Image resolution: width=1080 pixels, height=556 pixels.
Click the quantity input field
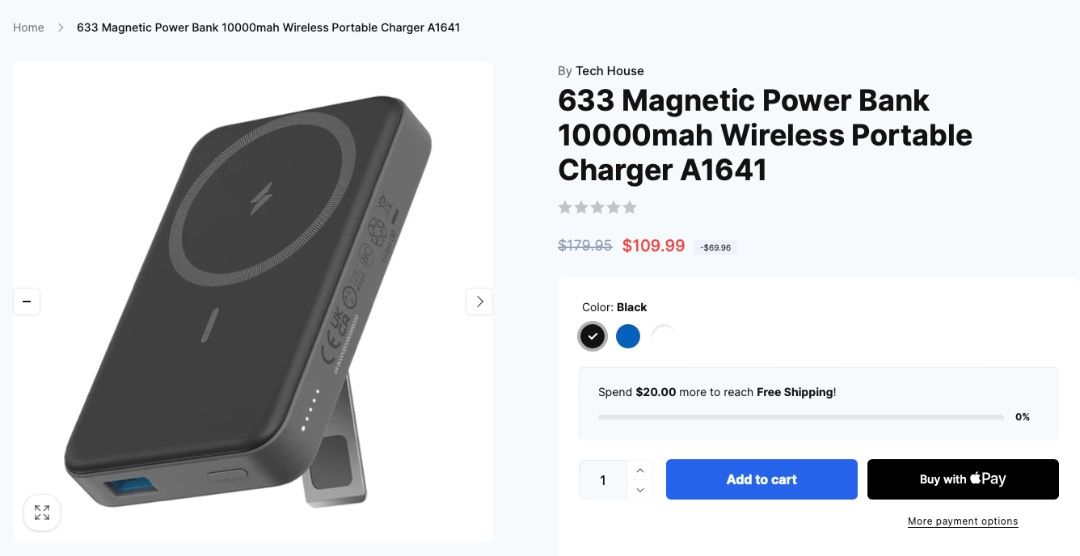point(603,480)
